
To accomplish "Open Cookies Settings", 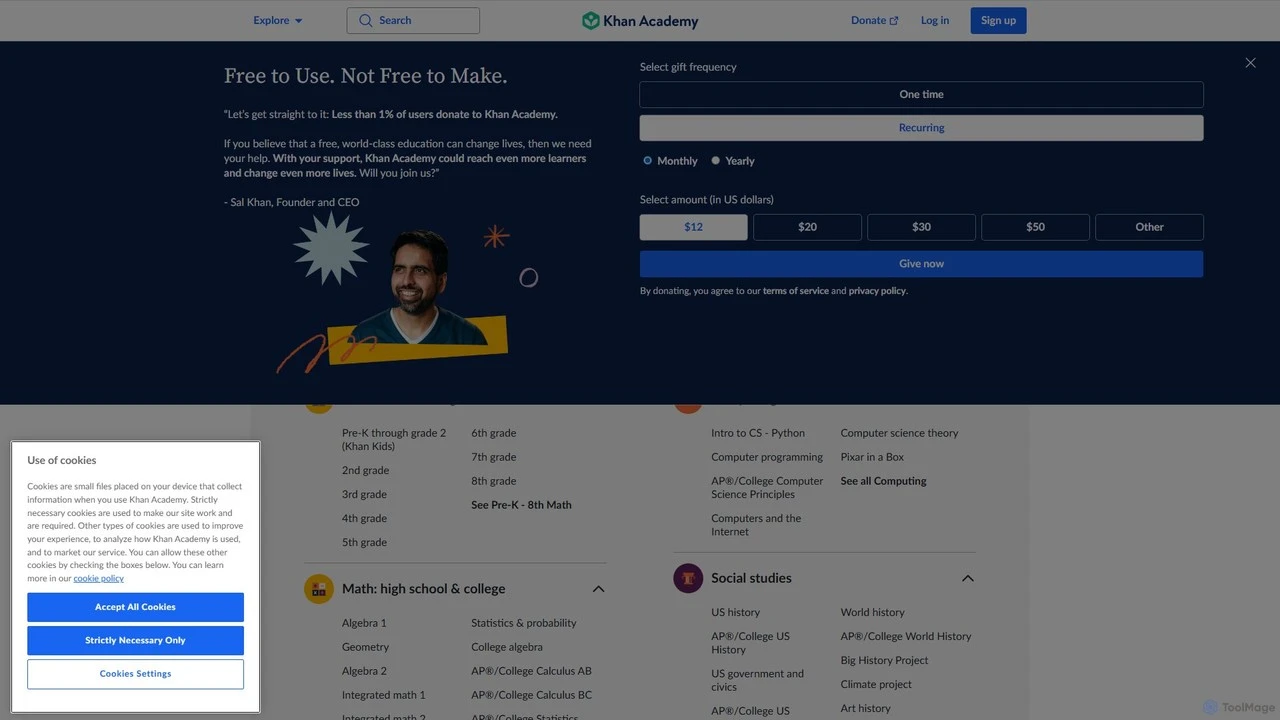I will click(135, 674).
